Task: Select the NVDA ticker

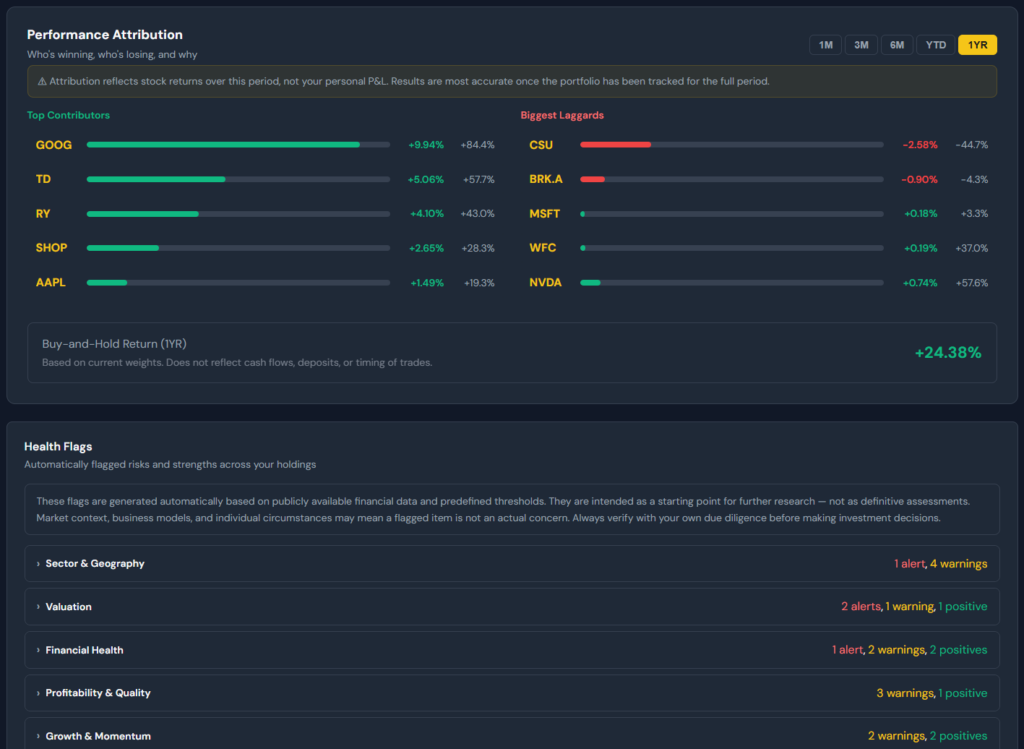Action: (543, 282)
